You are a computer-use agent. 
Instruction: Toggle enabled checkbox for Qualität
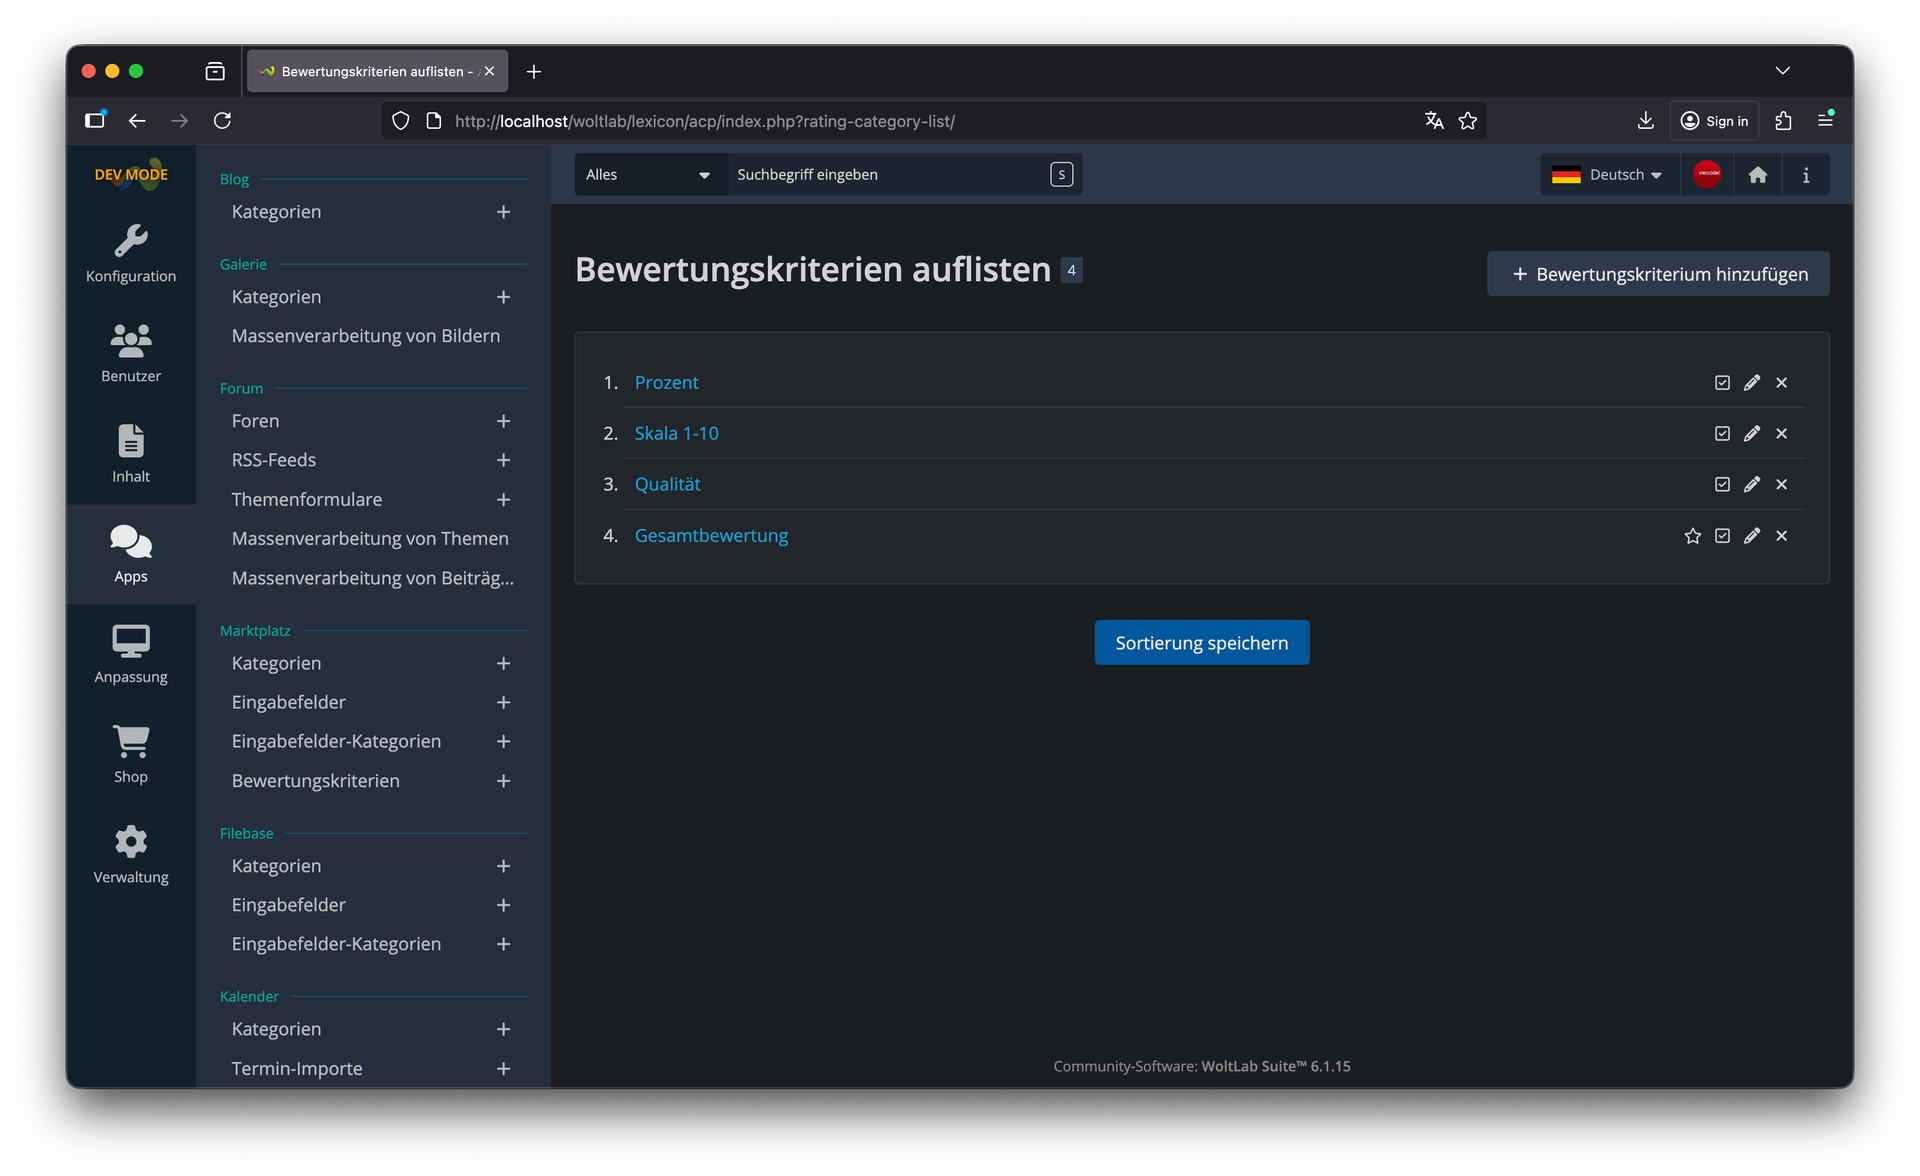coord(1722,485)
